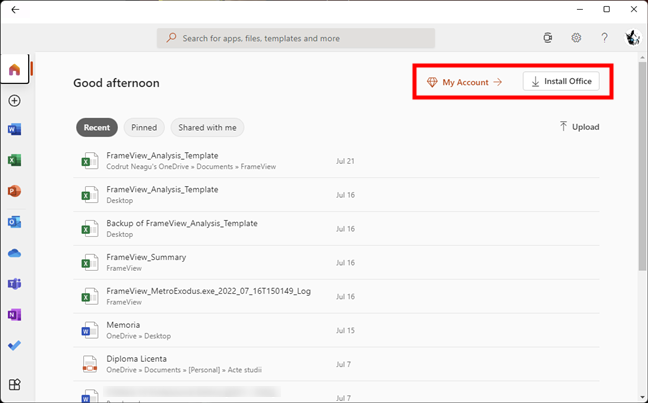This screenshot has height=403, width=648.
Task: Click the My Account link
Action: click(x=465, y=82)
